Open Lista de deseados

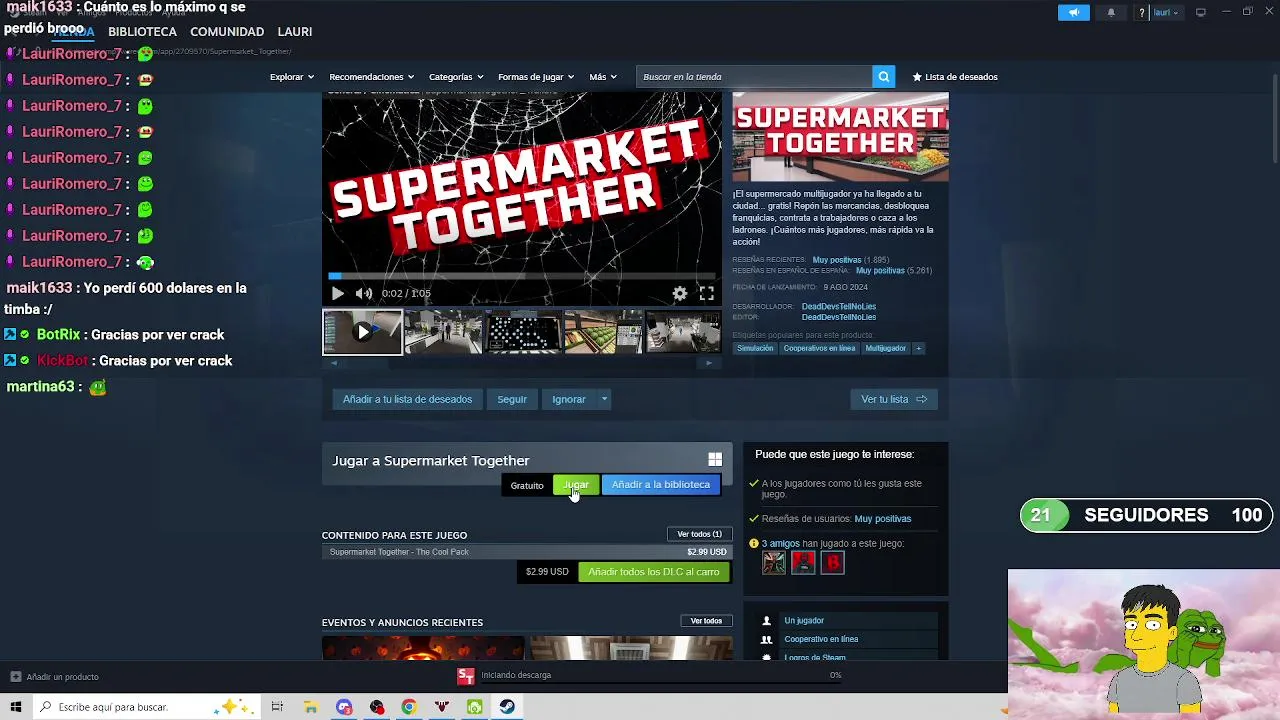click(955, 77)
